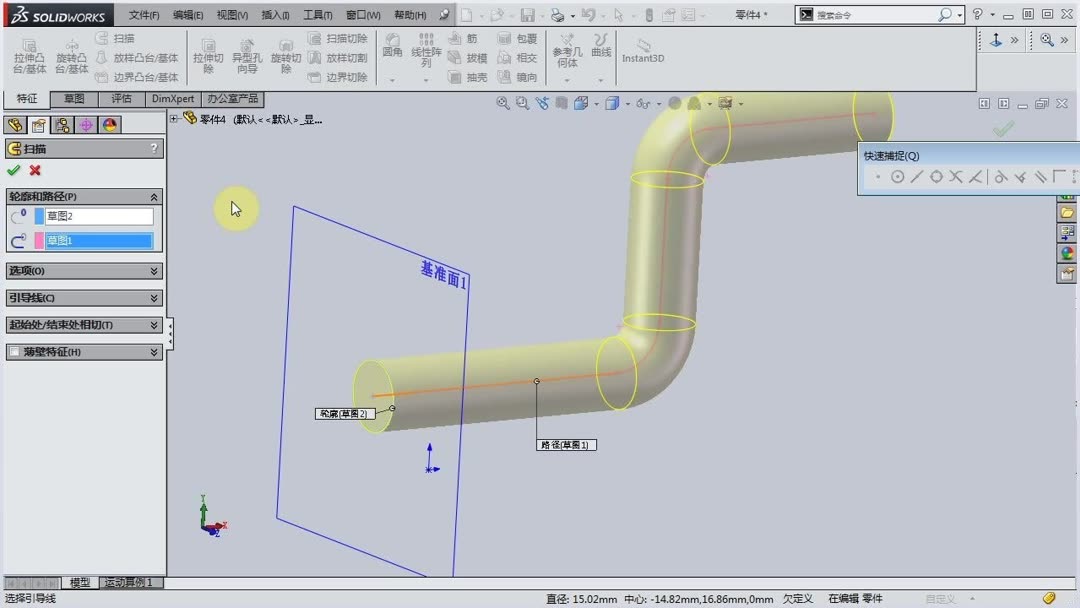Select the 扫描 (Sweep) feature tool
The height and width of the screenshot is (608, 1080).
(118, 37)
